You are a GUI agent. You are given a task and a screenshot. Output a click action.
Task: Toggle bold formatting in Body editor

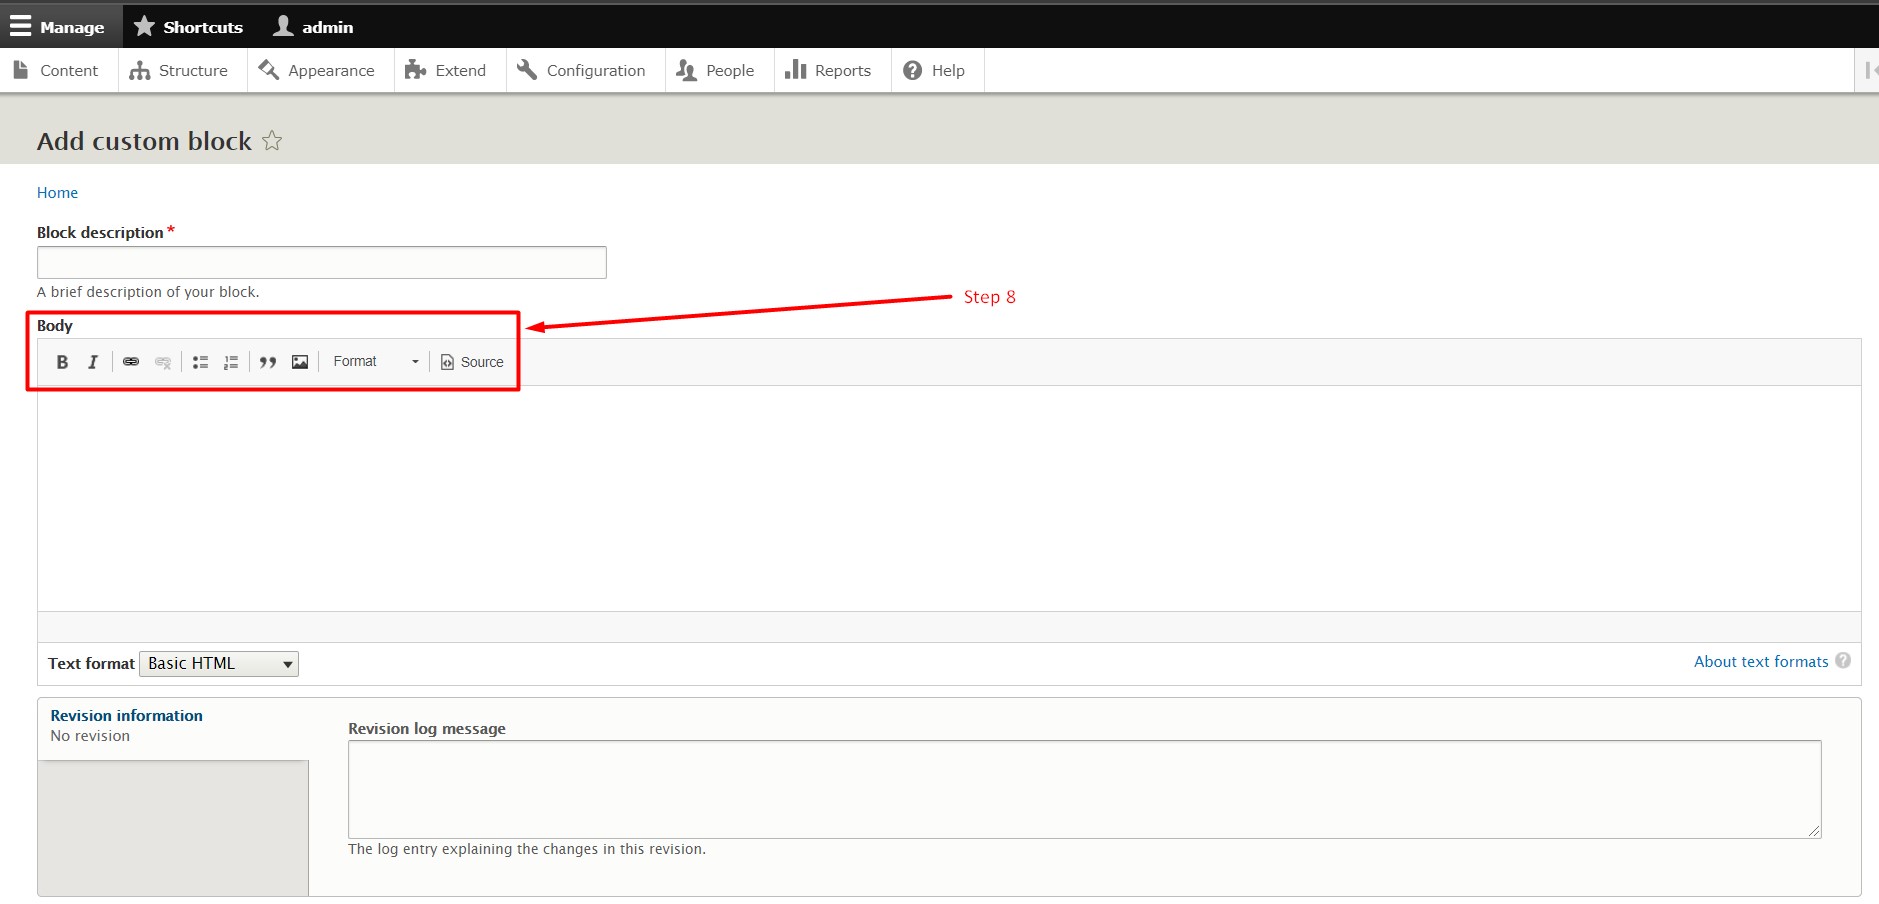[x=62, y=362]
